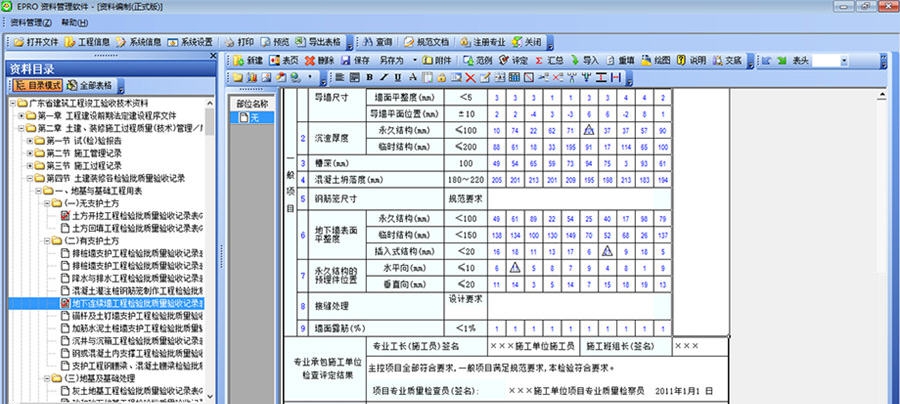Open 帮助(H) menu
This screenshot has height=404, width=900.
tap(75, 23)
